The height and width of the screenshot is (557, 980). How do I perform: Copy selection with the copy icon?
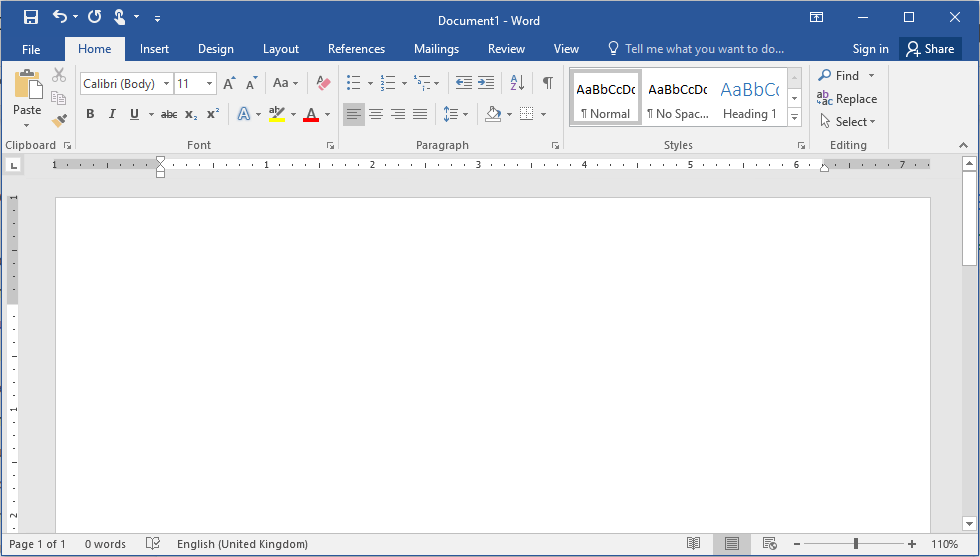(59, 98)
